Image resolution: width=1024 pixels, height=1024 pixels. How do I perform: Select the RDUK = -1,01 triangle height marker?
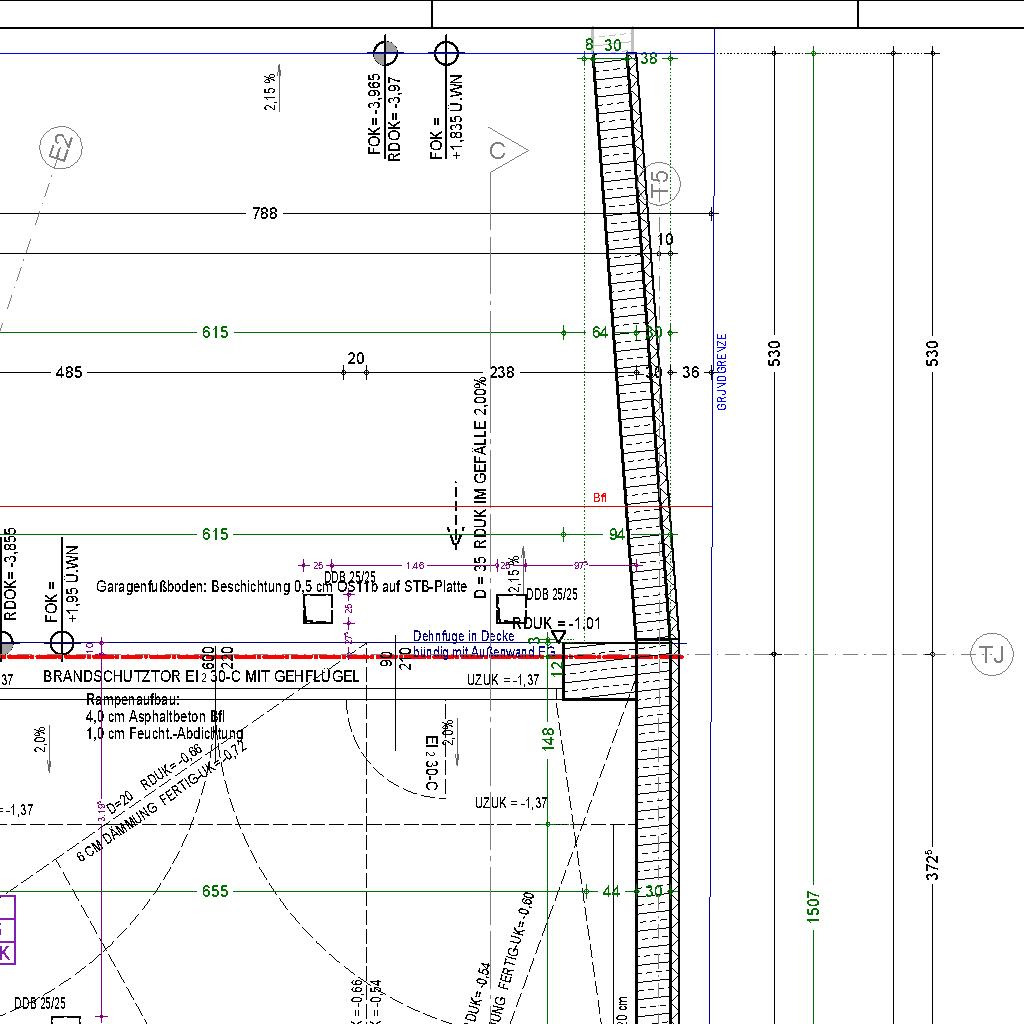pyautogui.click(x=559, y=636)
